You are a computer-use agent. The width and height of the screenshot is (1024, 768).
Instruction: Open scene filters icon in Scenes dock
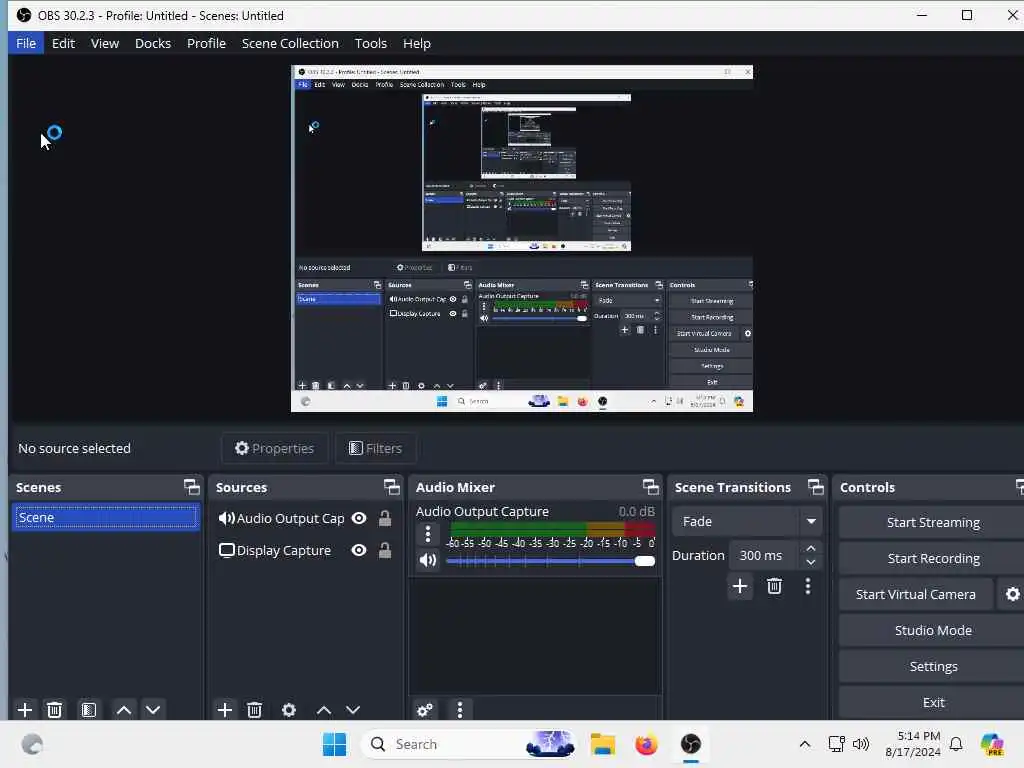coord(89,710)
